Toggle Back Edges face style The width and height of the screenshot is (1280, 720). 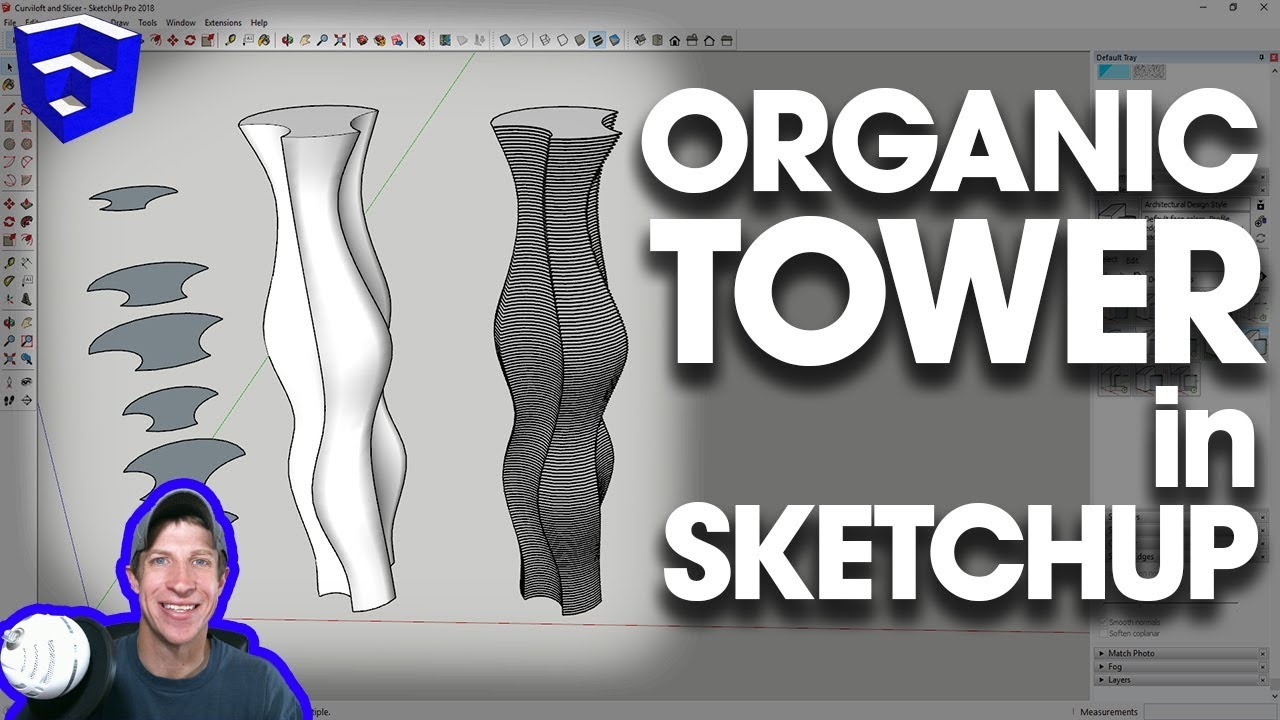pos(522,40)
